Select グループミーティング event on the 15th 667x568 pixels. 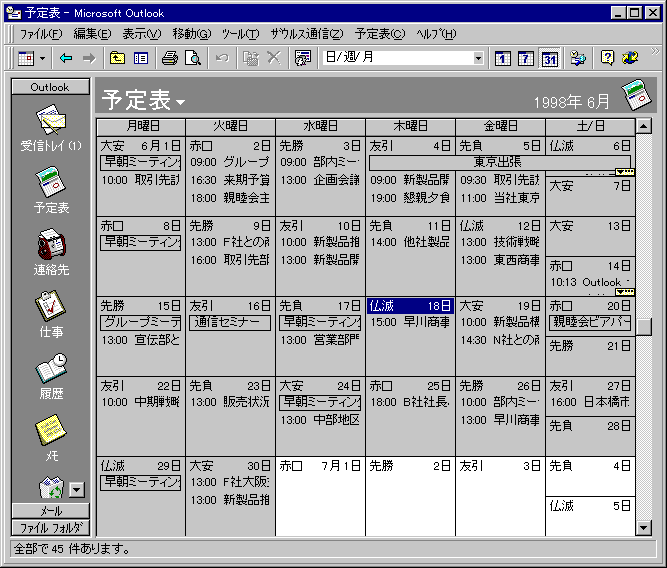141,323
